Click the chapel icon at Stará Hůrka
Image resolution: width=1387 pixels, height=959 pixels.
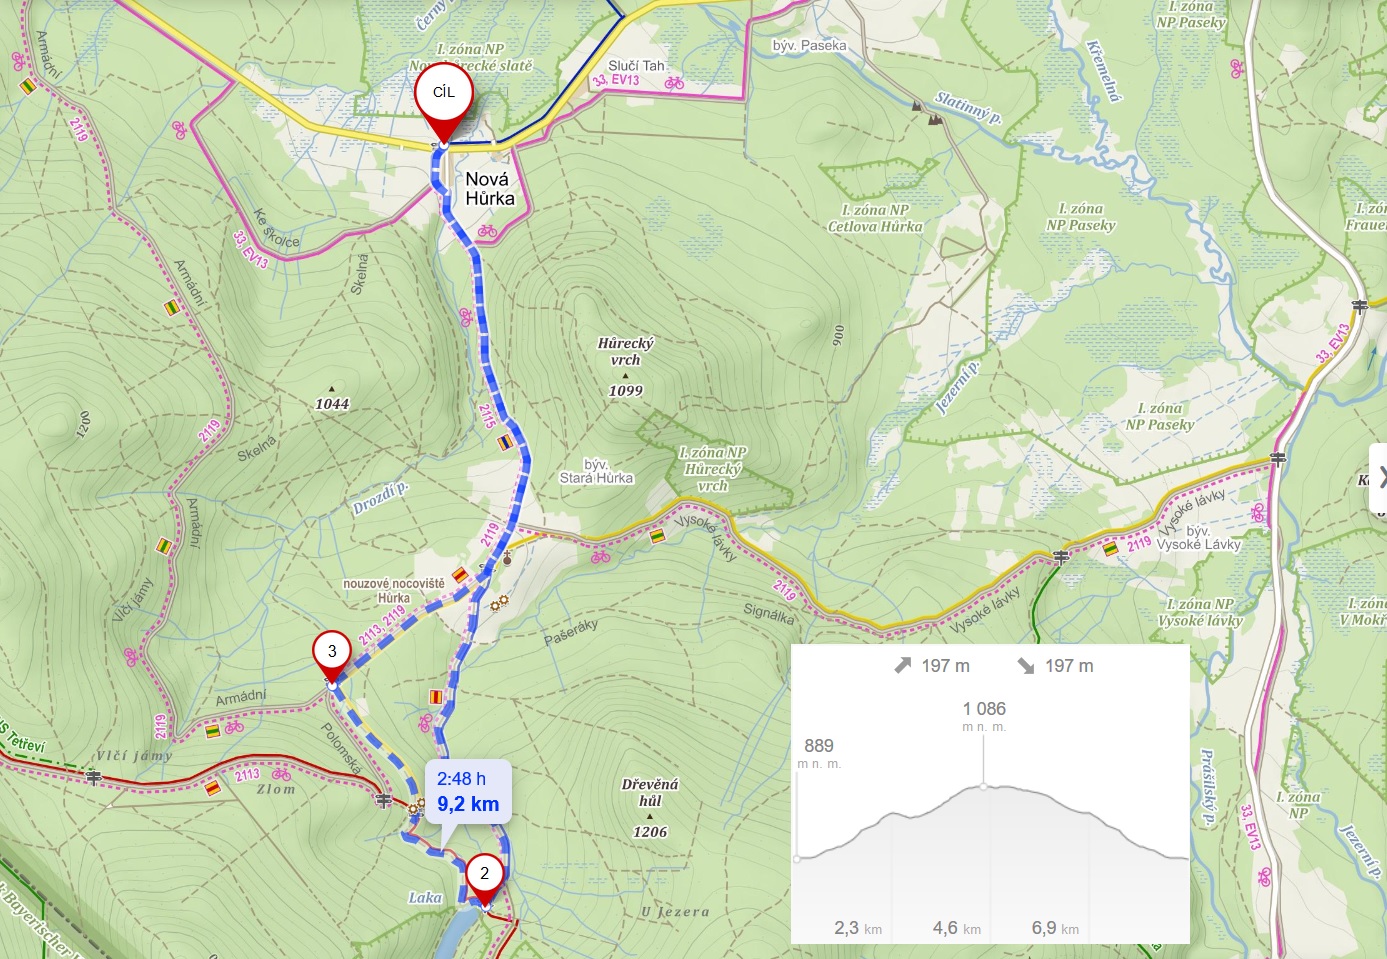507,558
